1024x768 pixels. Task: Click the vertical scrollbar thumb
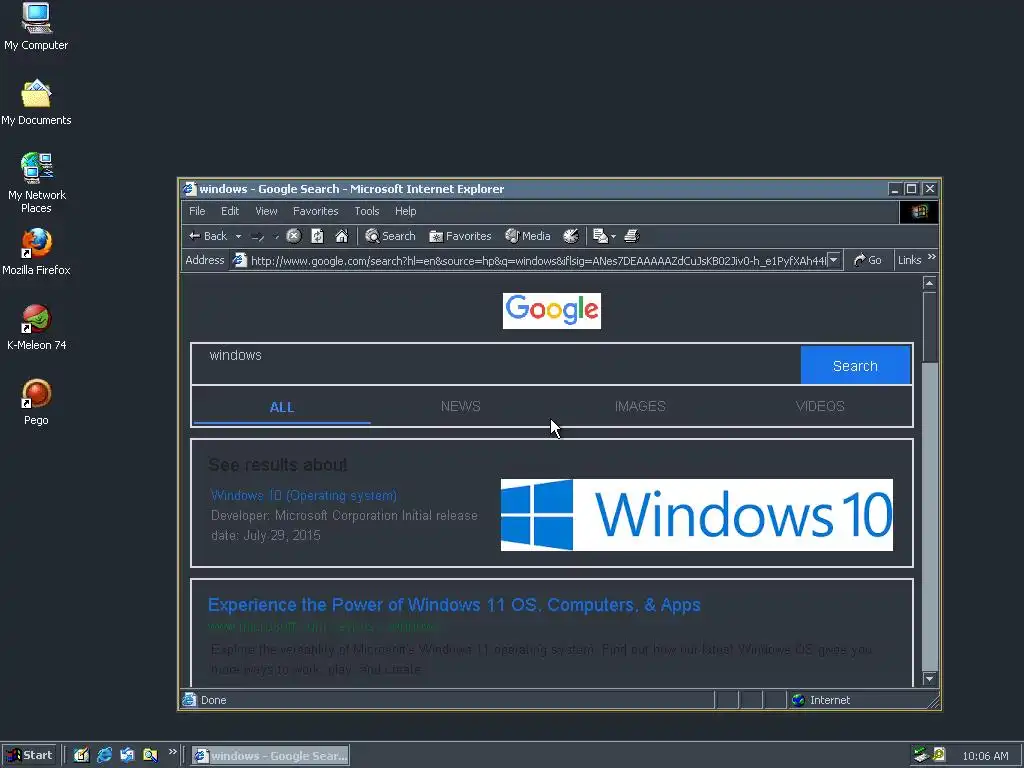(929, 327)
